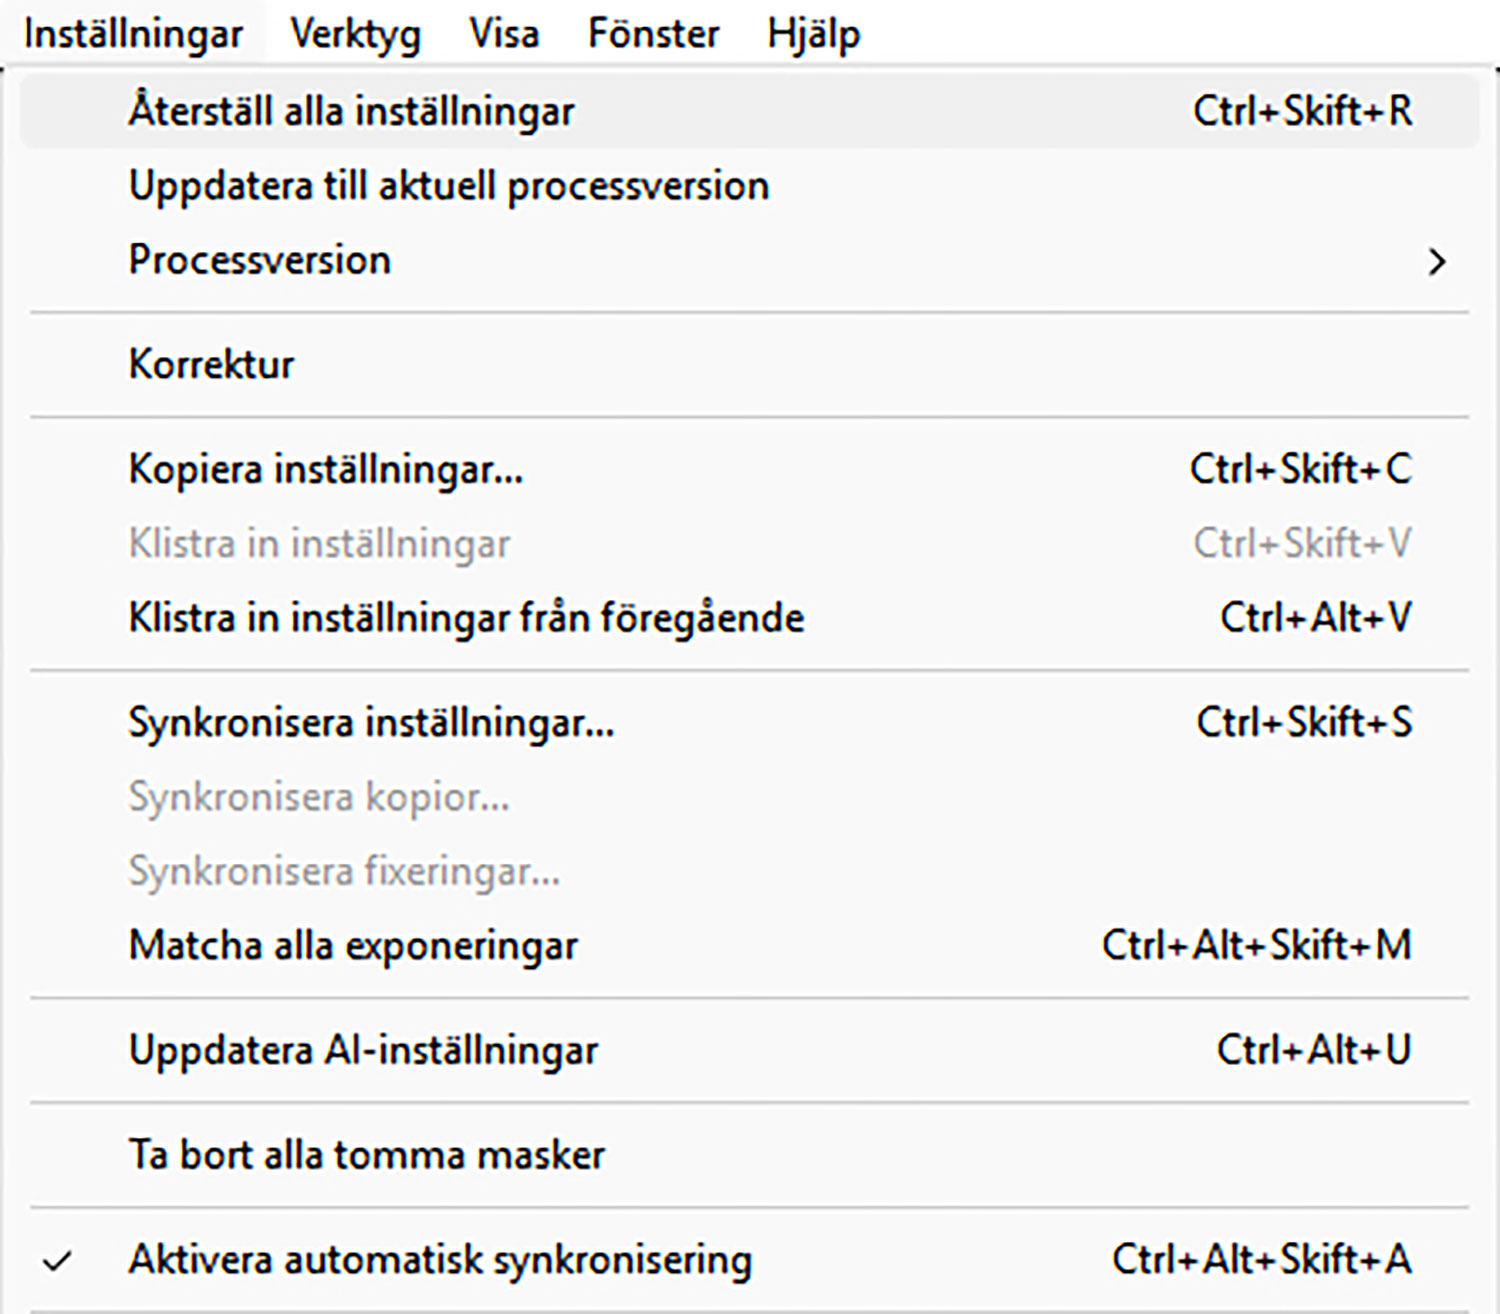Click the Ctrl+Skift+C shortcut label

1300,469
